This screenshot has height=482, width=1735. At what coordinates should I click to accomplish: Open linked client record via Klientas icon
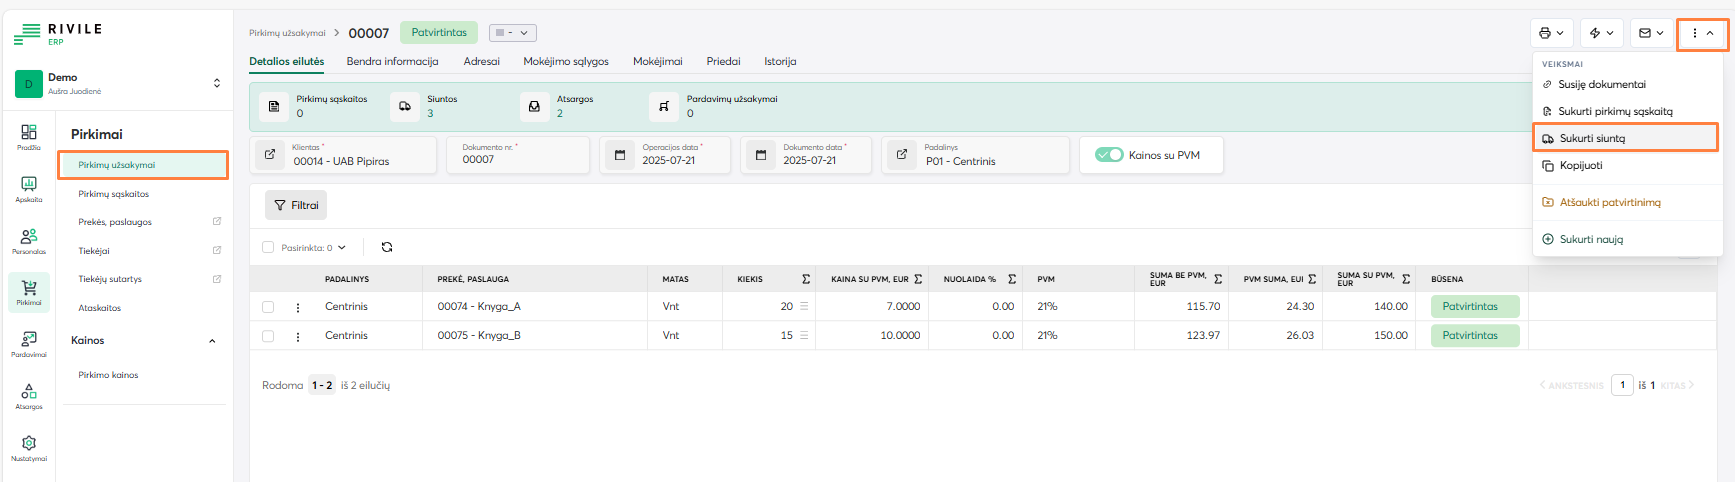coord(270,155)
